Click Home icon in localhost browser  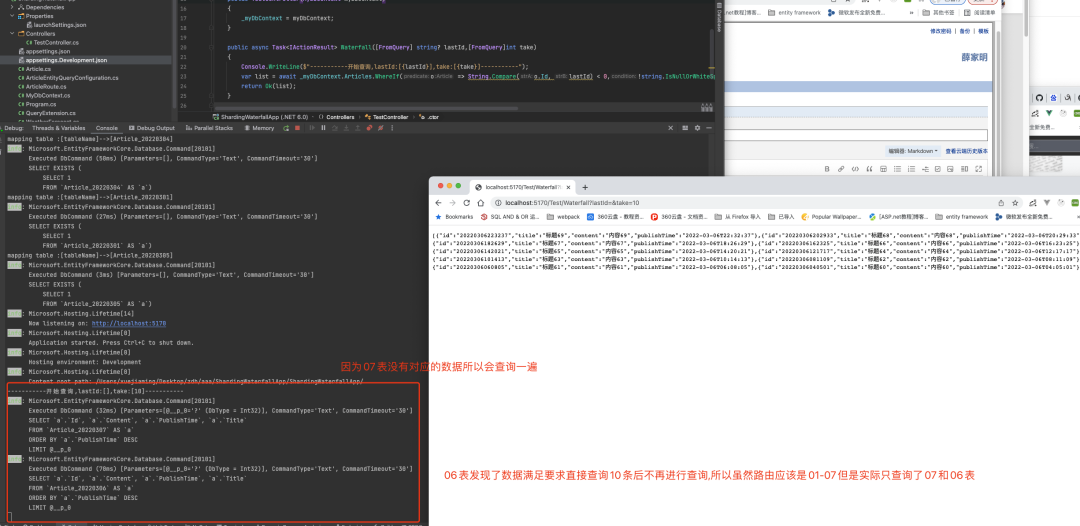[479, 203]
